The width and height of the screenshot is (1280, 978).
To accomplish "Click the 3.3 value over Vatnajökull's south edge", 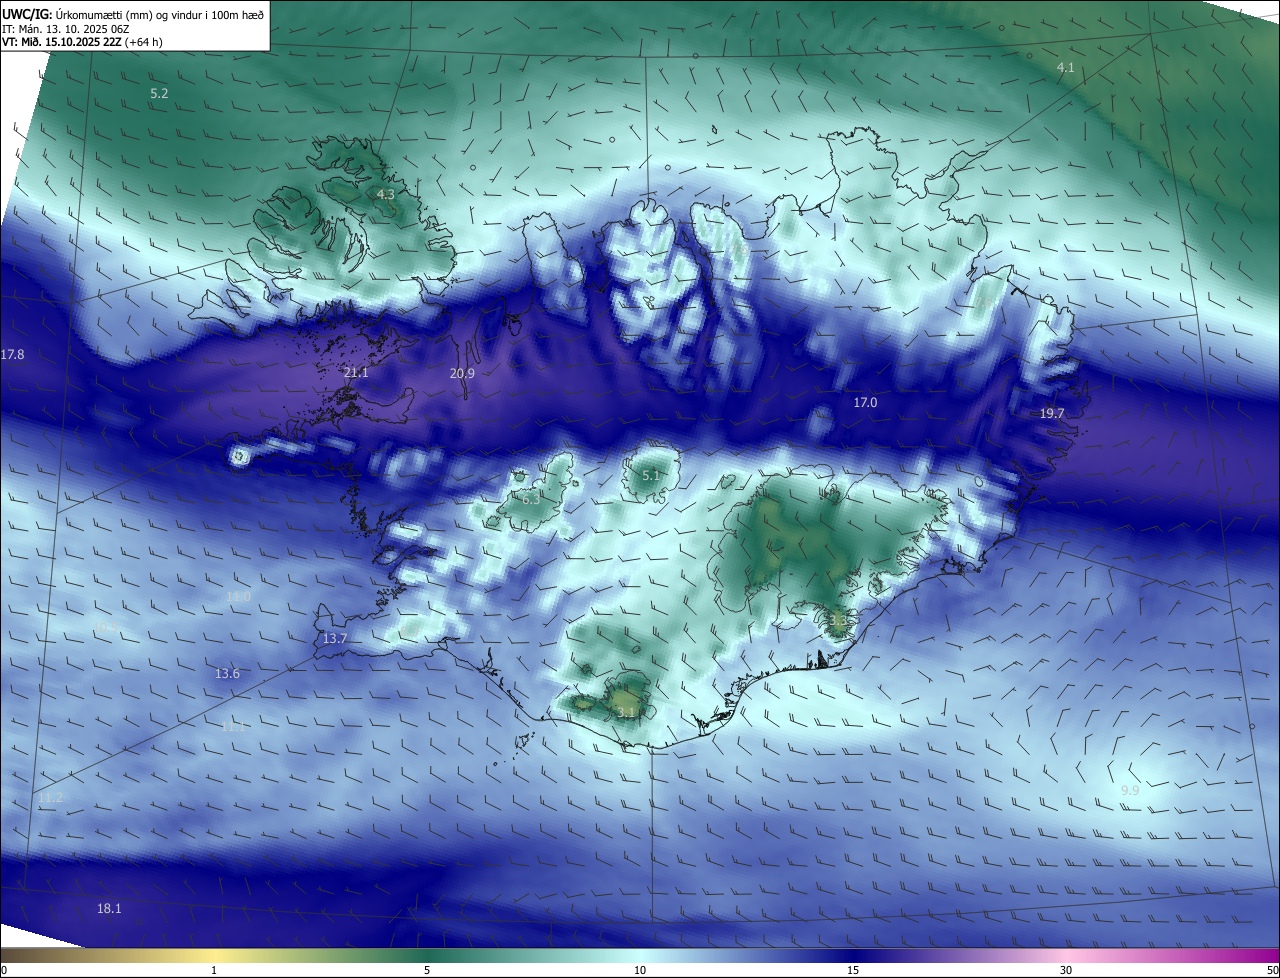I will (838, 621).
